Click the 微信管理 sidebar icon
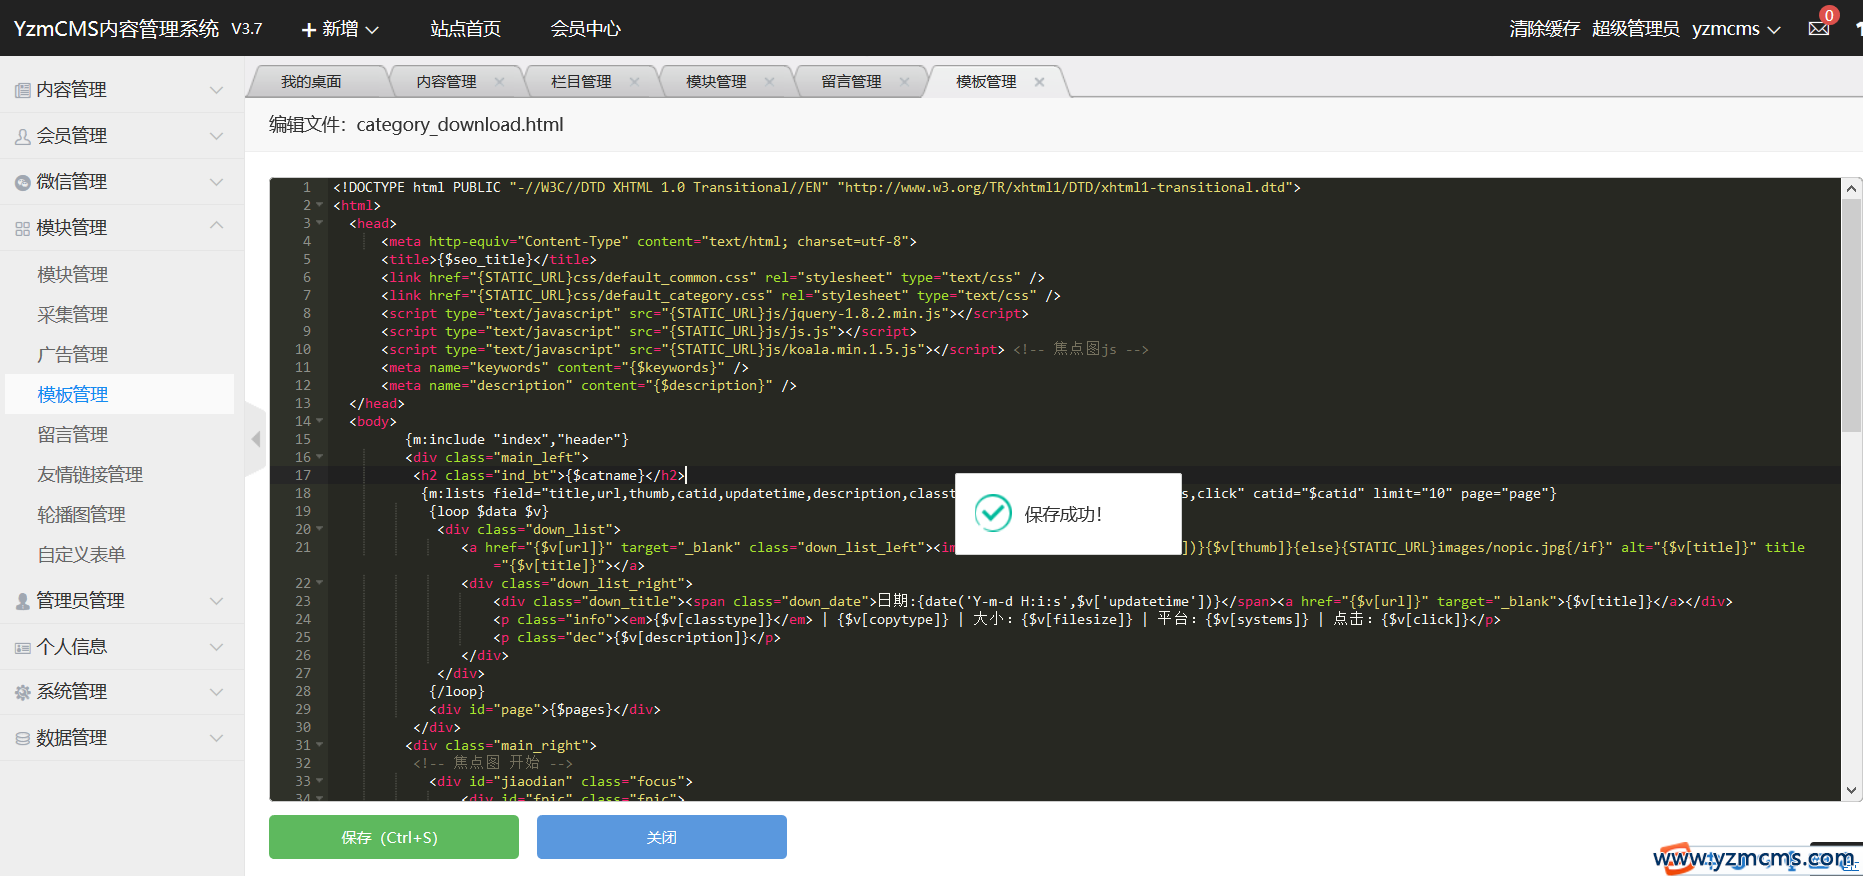The height and width of the screenshot is (876, 1863). tap(22, 182)
